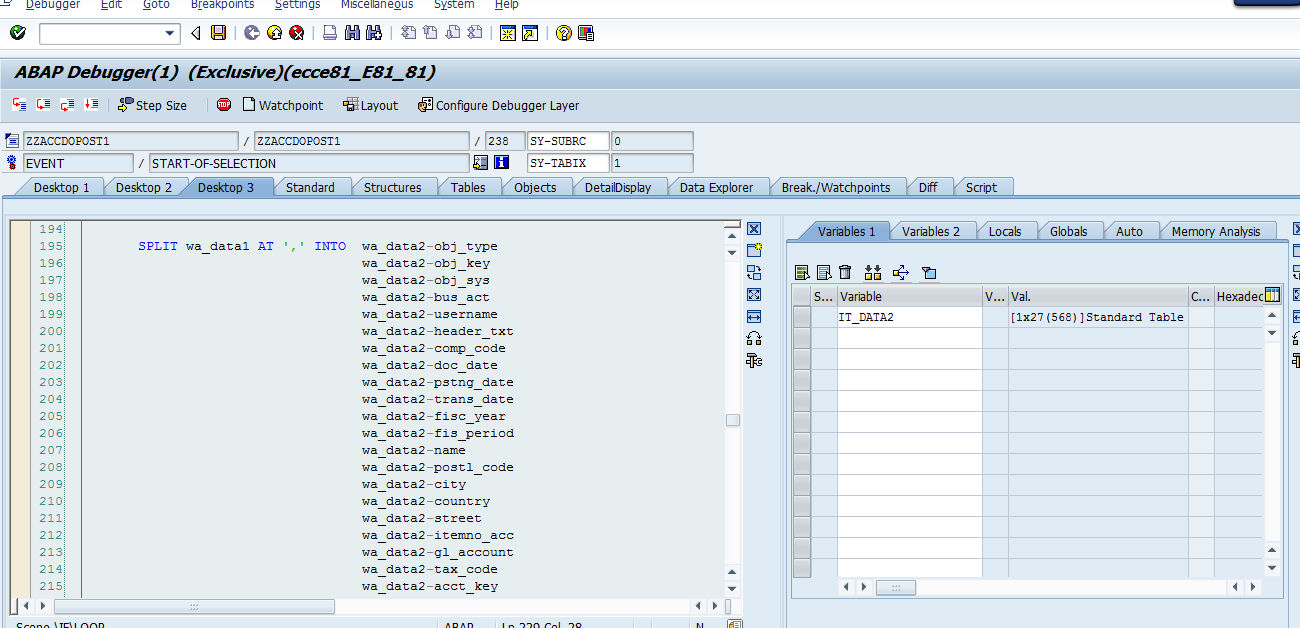Switch to the Variables 2 tab
The height and width of the screenshot is (628, 1300).
(931, 231)
